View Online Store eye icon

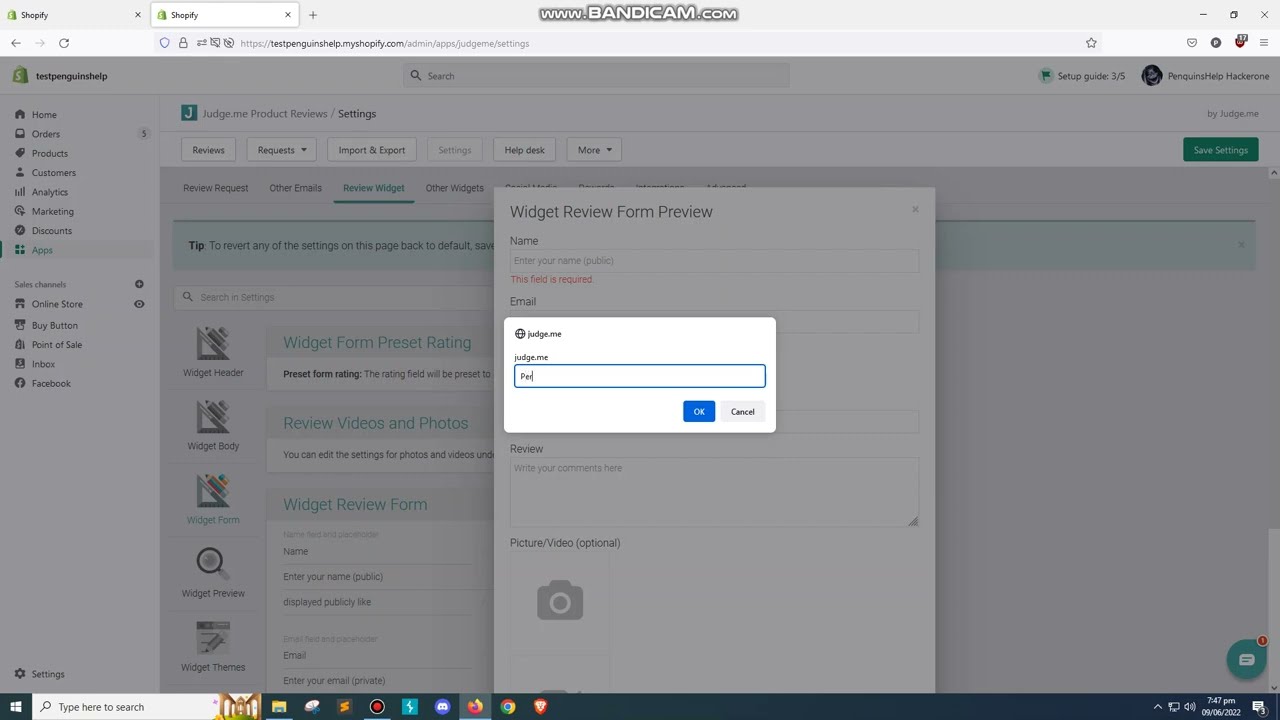tap(139, 304)
